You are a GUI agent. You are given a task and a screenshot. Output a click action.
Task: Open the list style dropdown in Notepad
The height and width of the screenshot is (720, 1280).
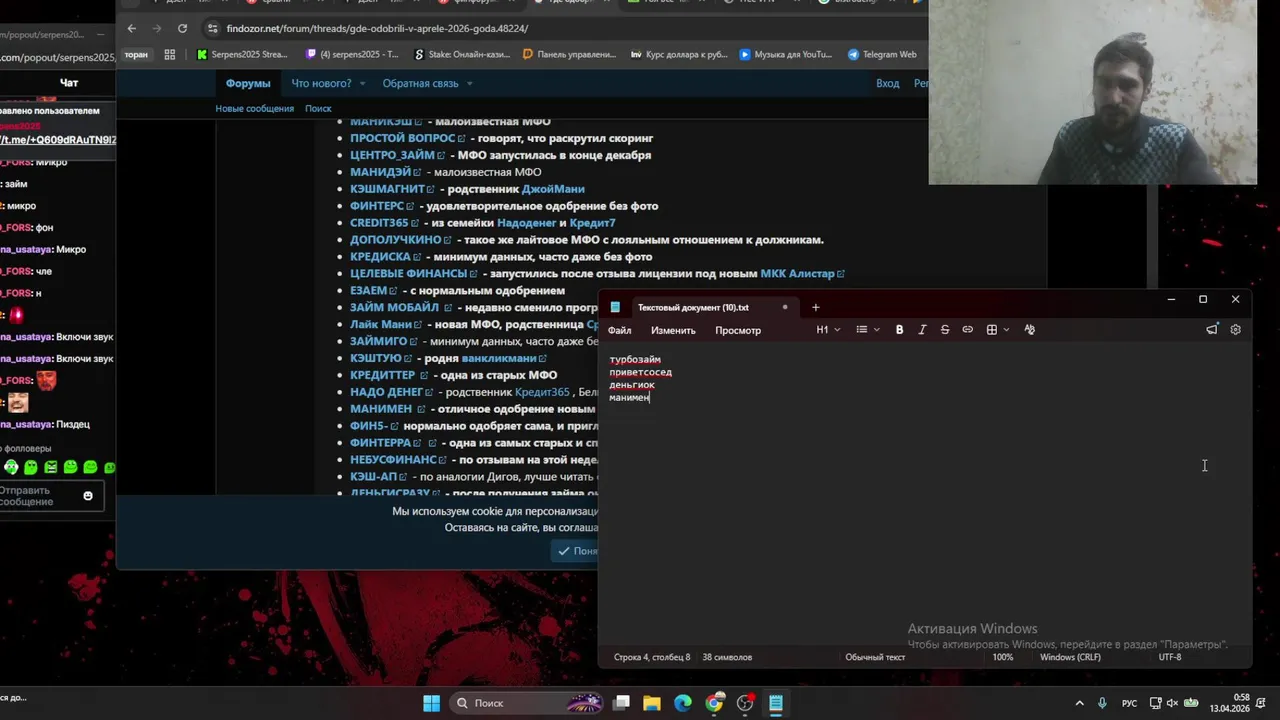(868, 329)
